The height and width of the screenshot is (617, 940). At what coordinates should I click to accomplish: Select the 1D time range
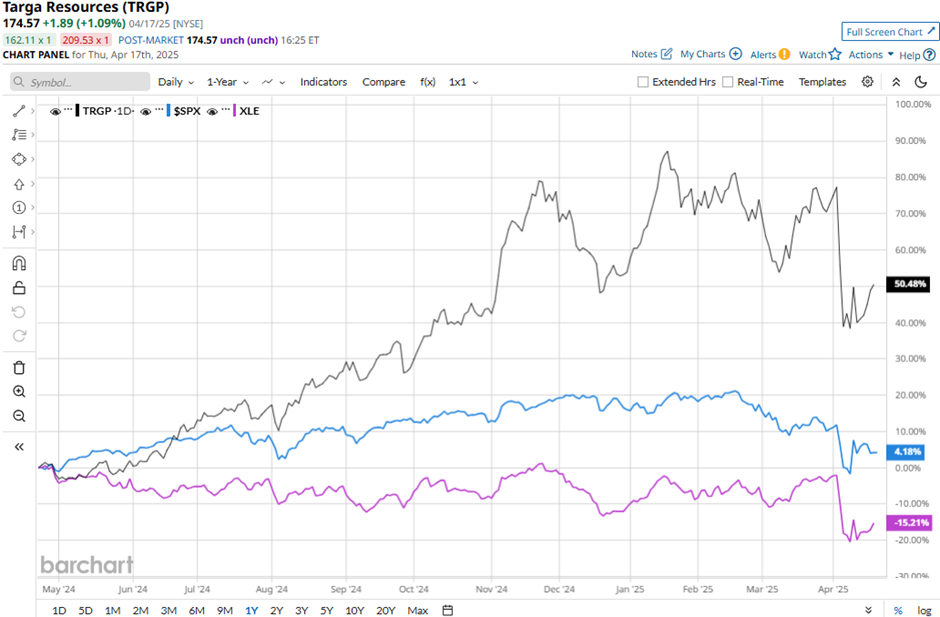59,610
